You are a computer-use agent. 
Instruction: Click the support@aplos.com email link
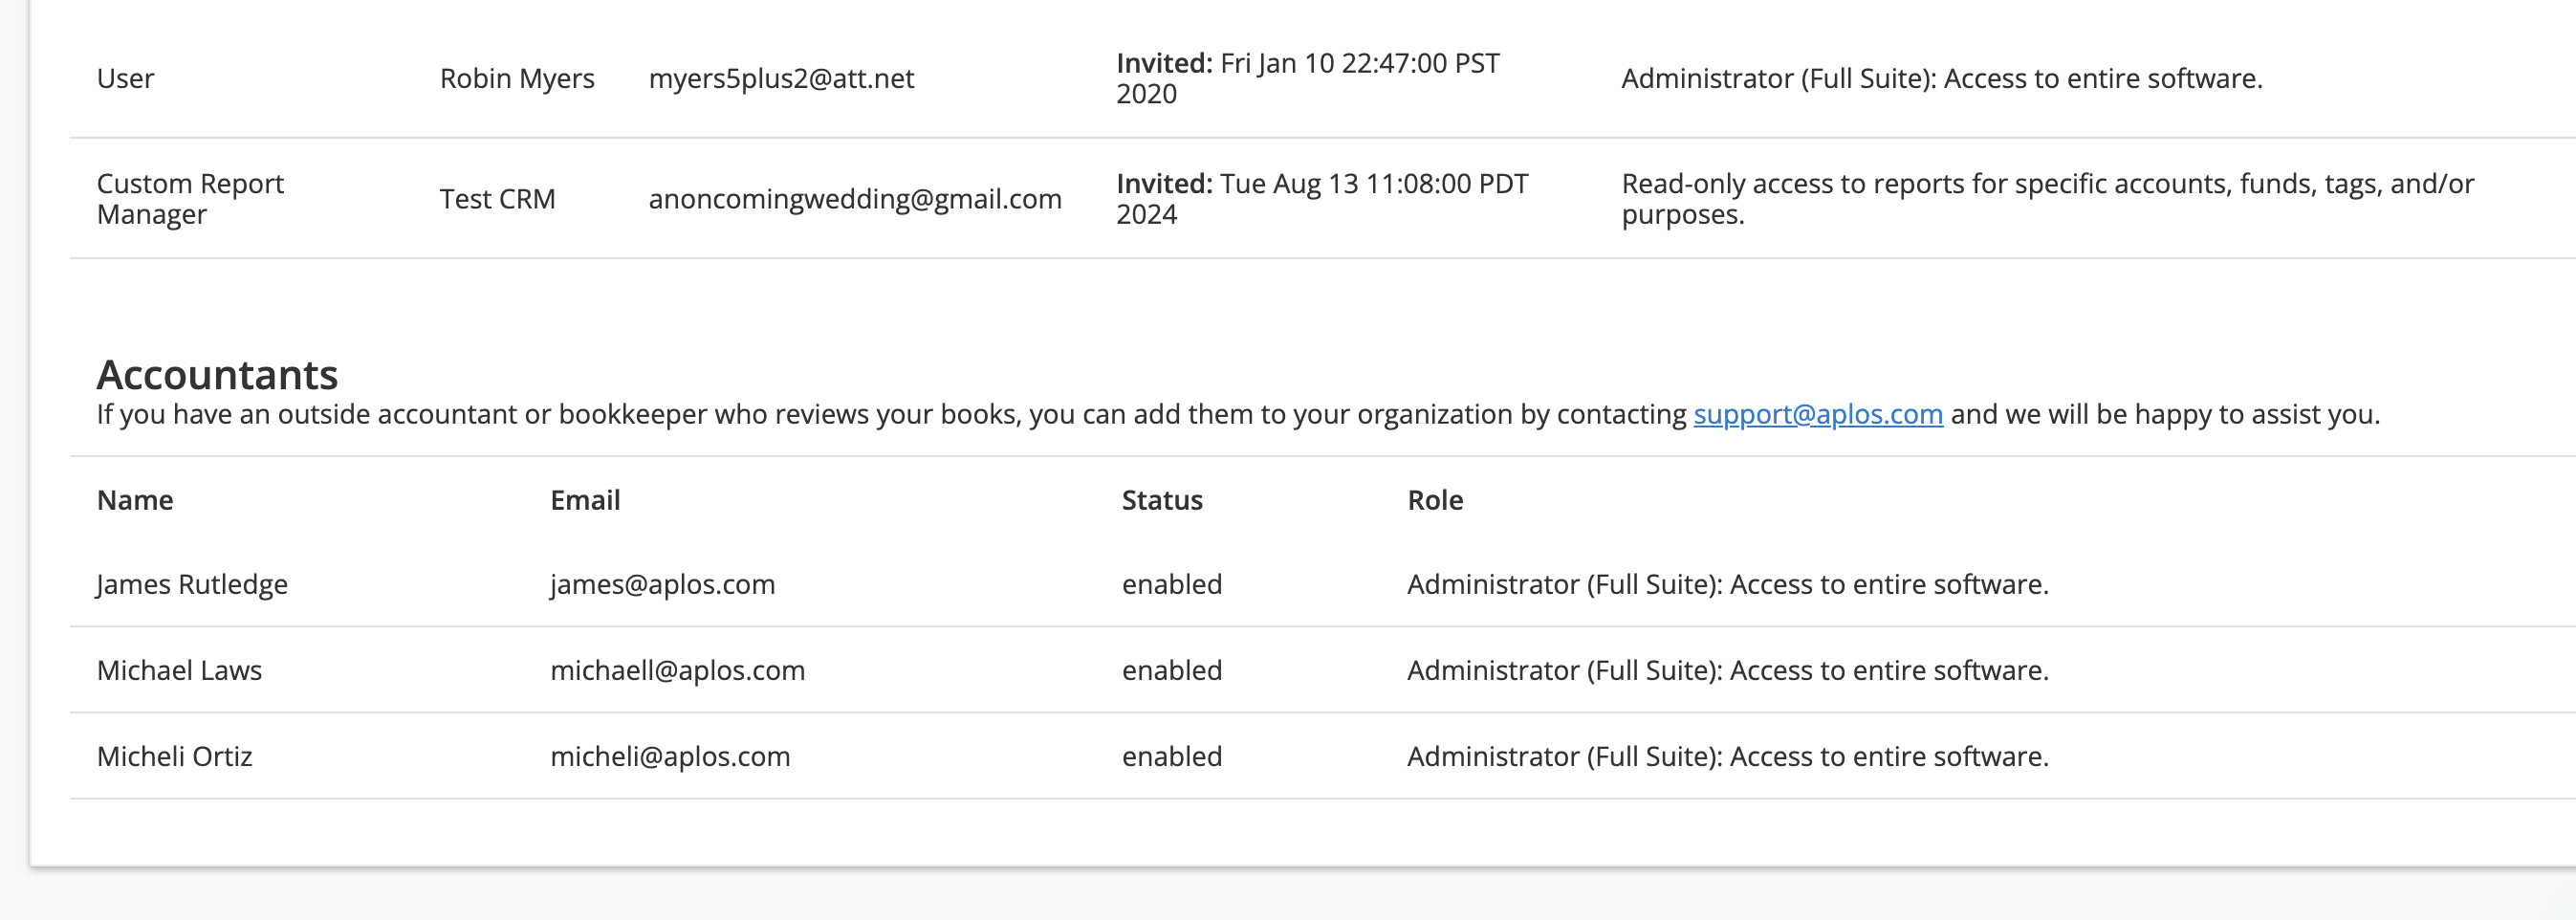1817,414
